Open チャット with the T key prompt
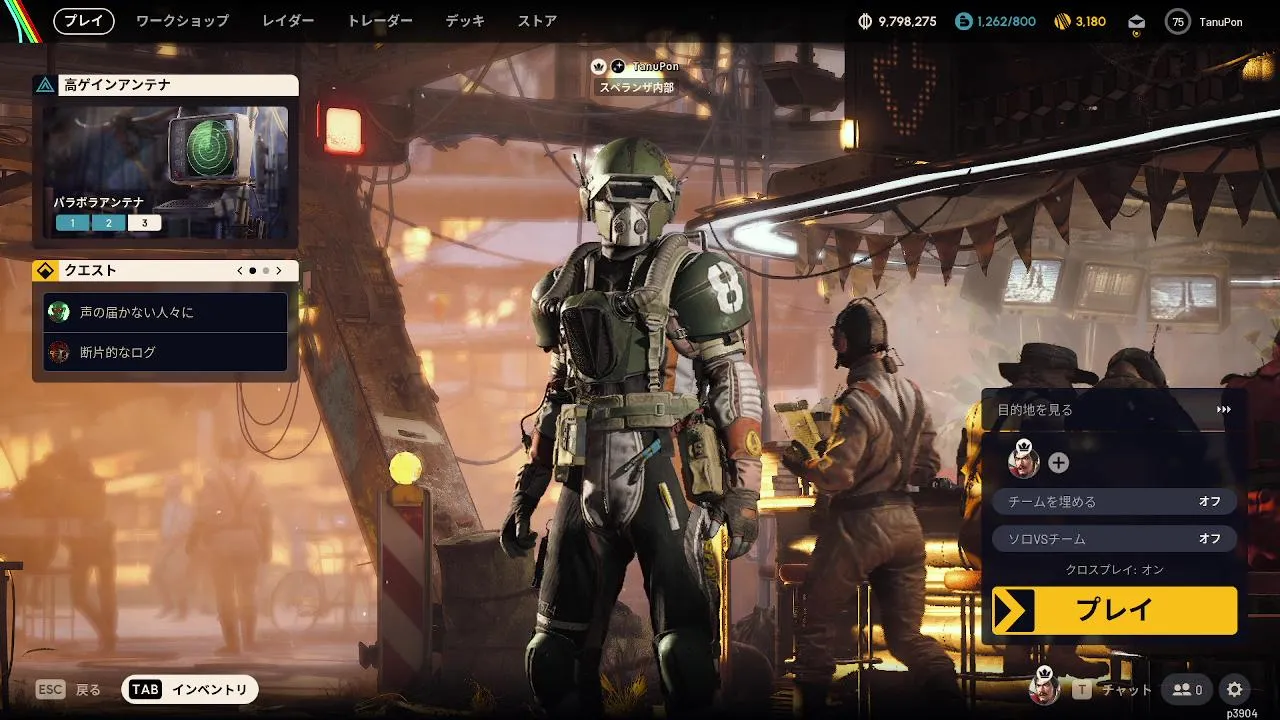Image resolution: width=1280 pixels, height=720 pixels. click(1112, 690)
